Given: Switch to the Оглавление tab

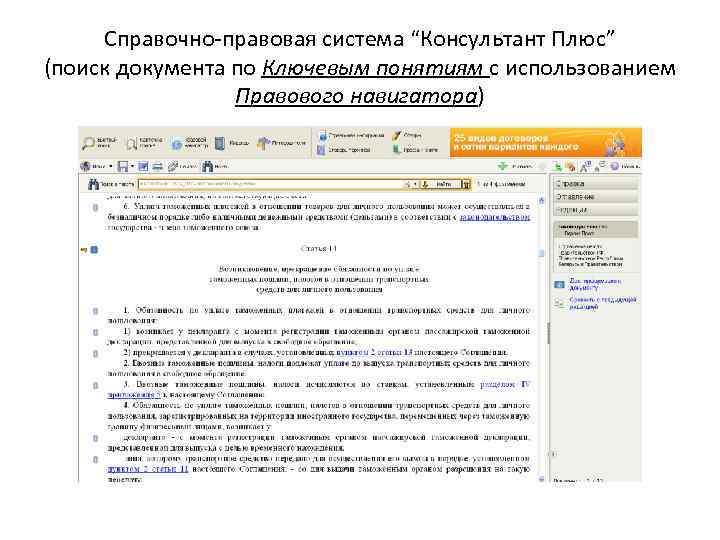Looking at the screenshot, I should (596, 197).
